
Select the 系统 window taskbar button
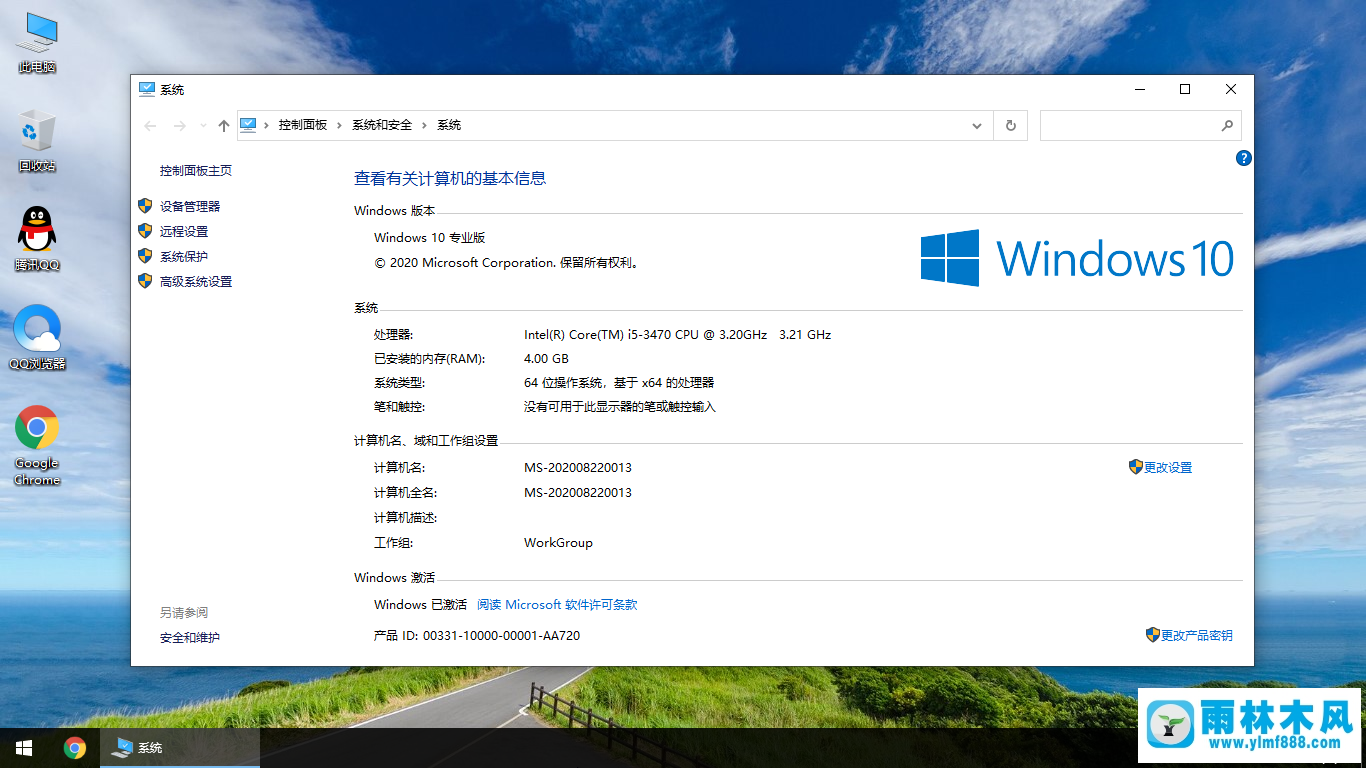point(180,748)
